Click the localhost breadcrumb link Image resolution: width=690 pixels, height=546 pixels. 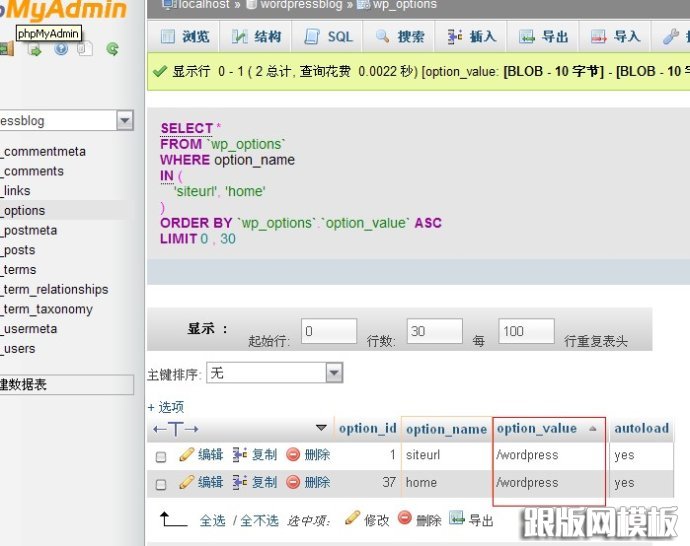point(203,4)
